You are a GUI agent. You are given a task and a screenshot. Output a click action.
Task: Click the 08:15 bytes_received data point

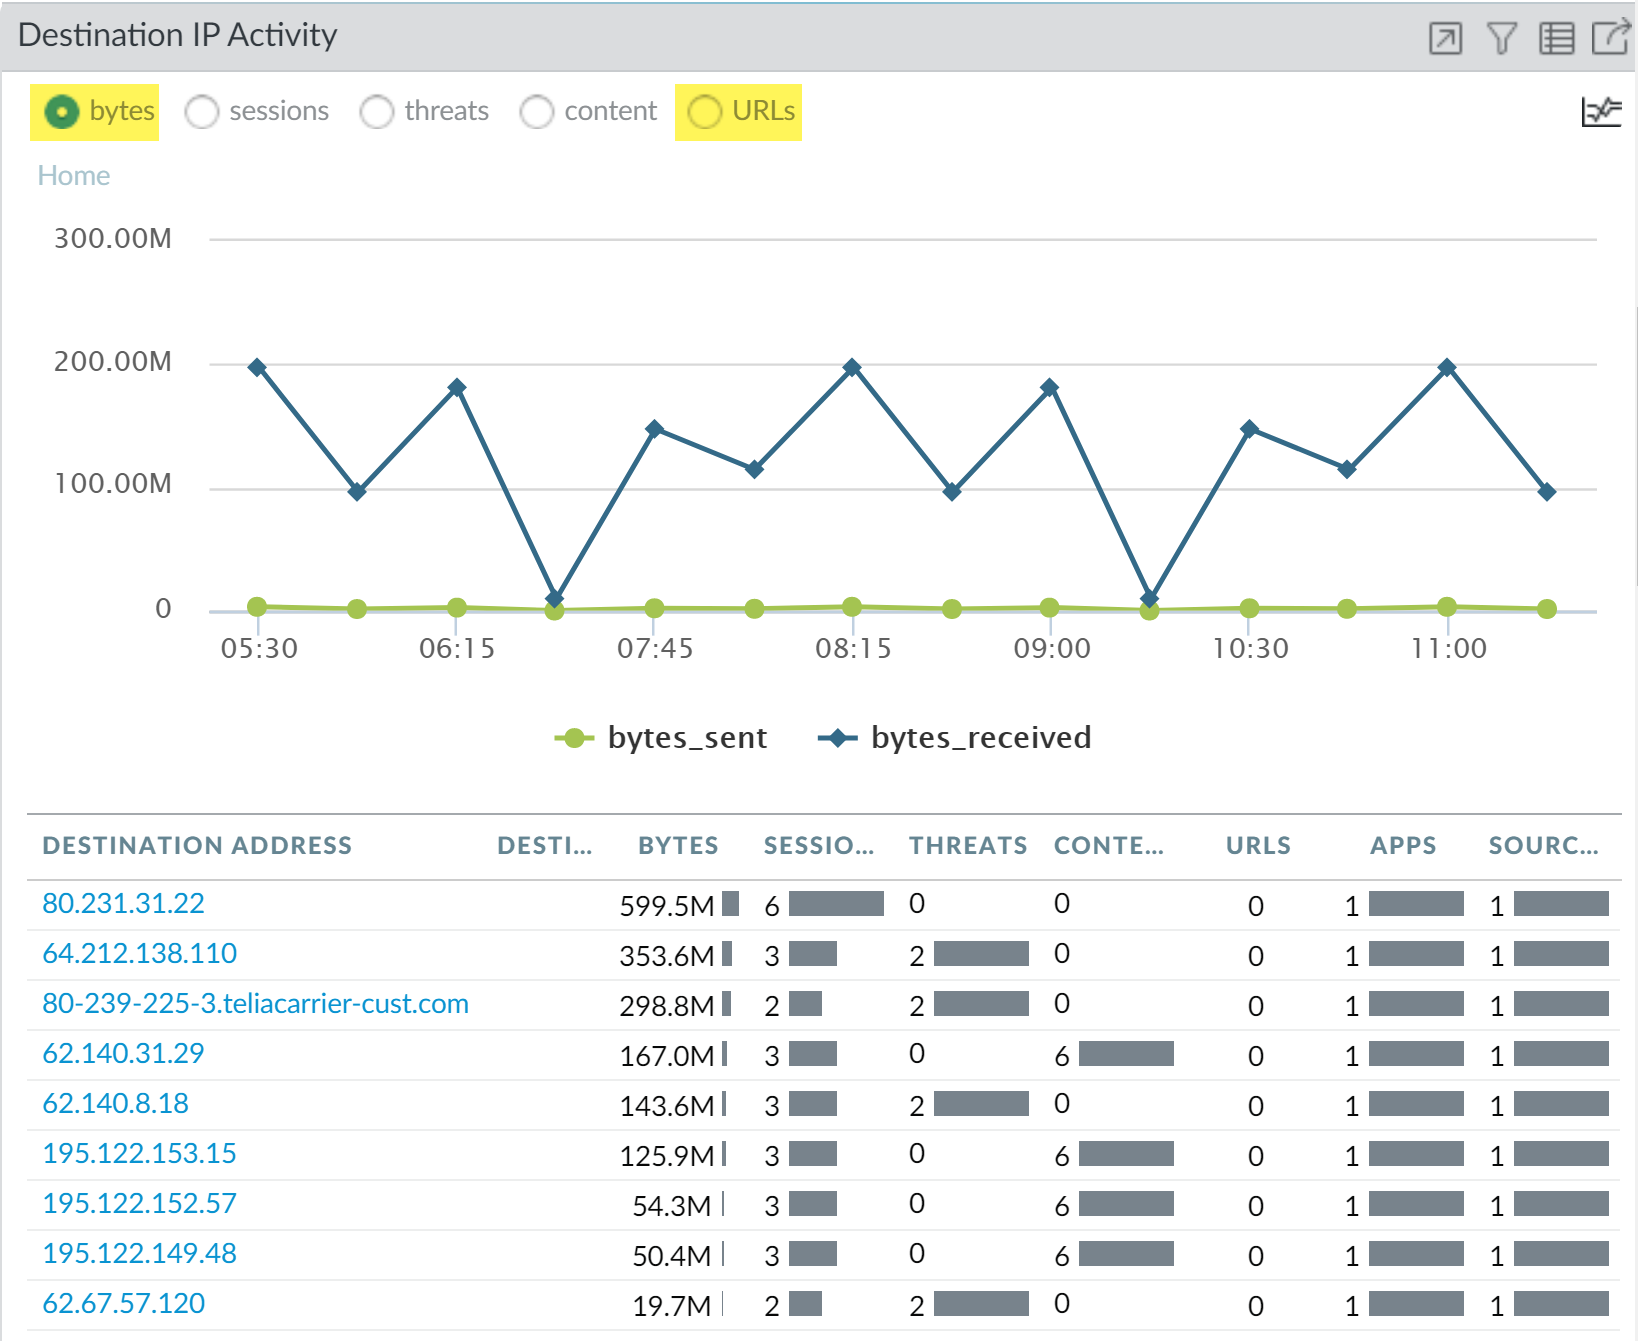852,368
